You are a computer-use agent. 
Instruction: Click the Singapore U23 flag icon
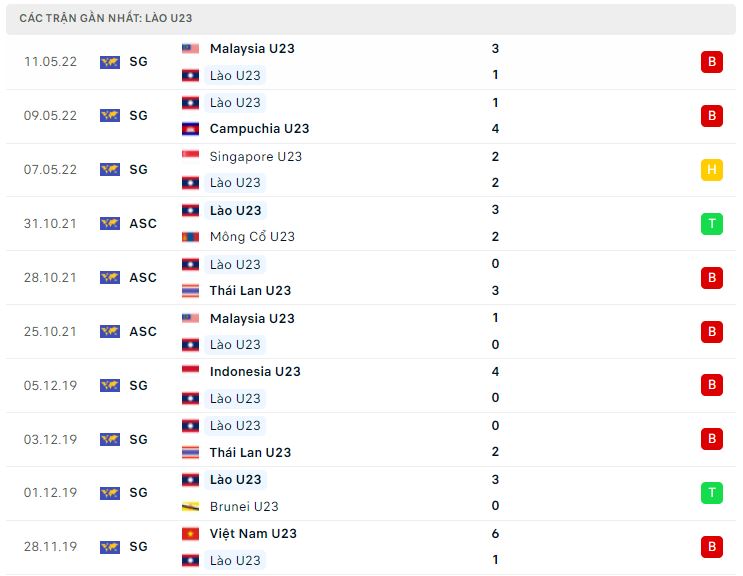click(x=190, y=156)
